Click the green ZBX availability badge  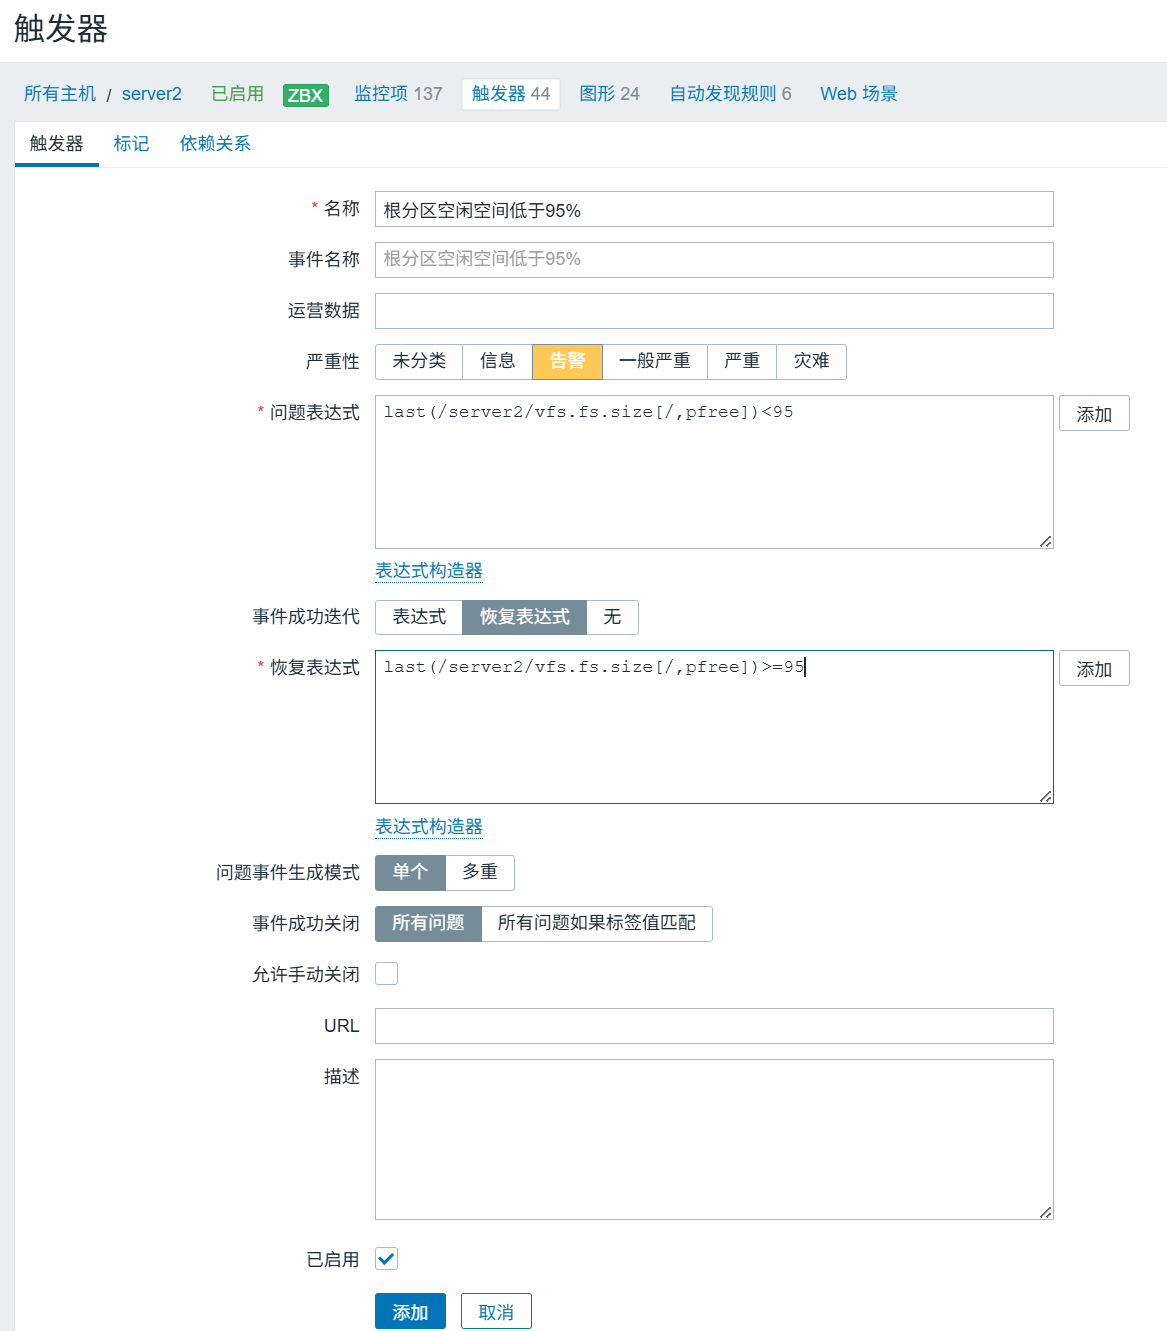pos(305,95)
